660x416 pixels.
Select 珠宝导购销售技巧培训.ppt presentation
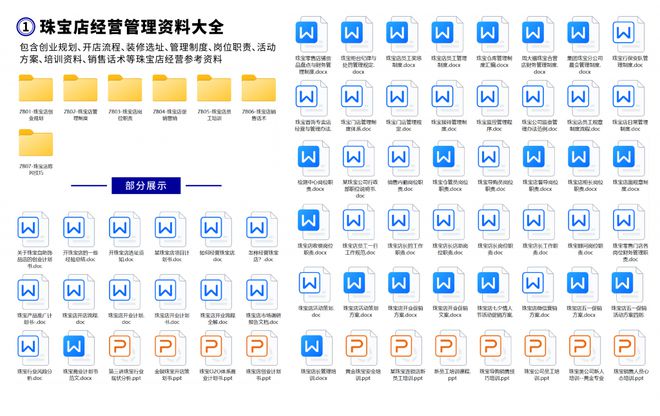click(495, 349)
